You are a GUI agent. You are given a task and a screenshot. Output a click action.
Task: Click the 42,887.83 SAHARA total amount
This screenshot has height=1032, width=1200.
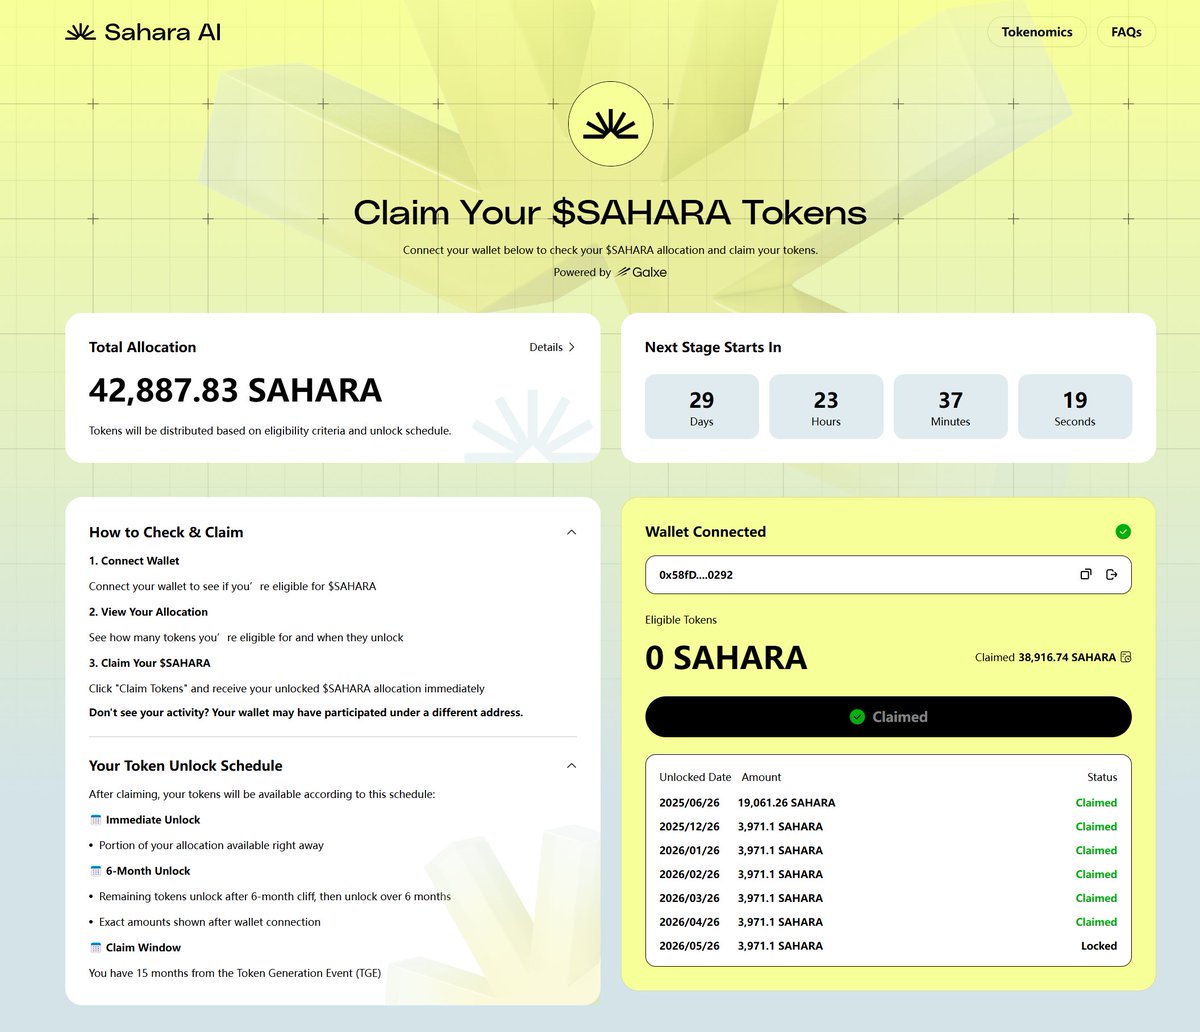[235, 390]
